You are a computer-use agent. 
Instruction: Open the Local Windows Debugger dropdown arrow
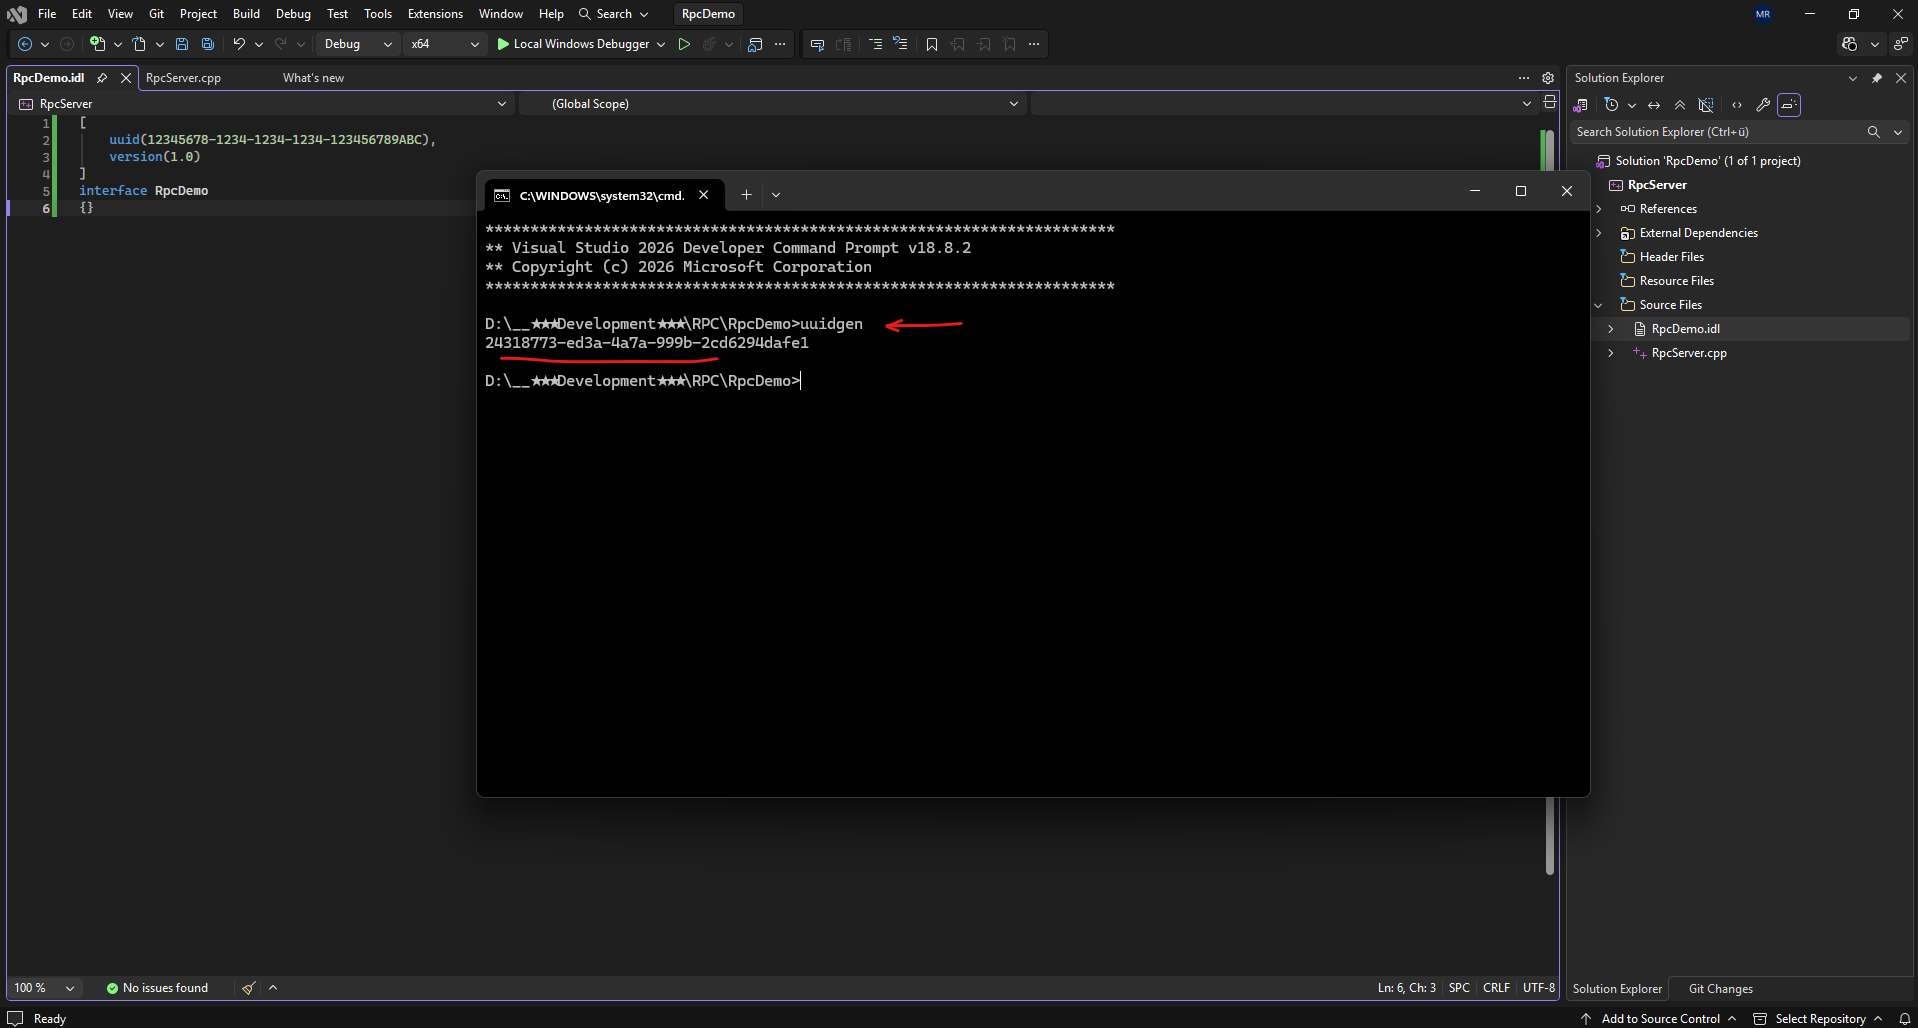point(661,44)
